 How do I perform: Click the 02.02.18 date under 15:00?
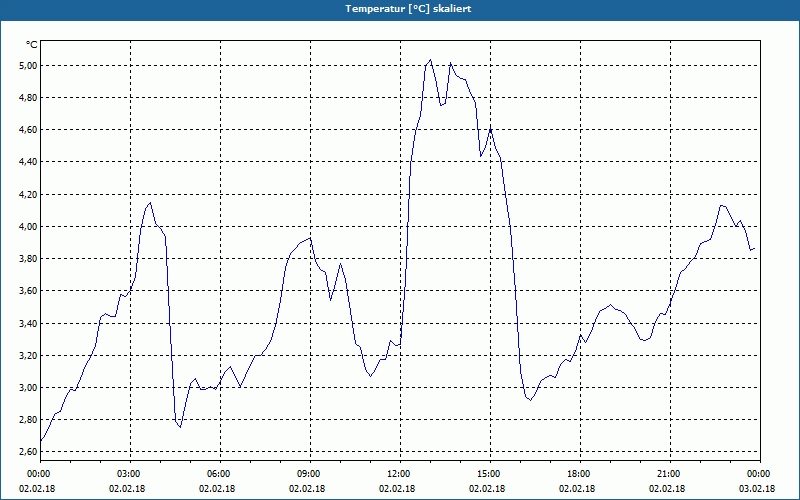487,489
